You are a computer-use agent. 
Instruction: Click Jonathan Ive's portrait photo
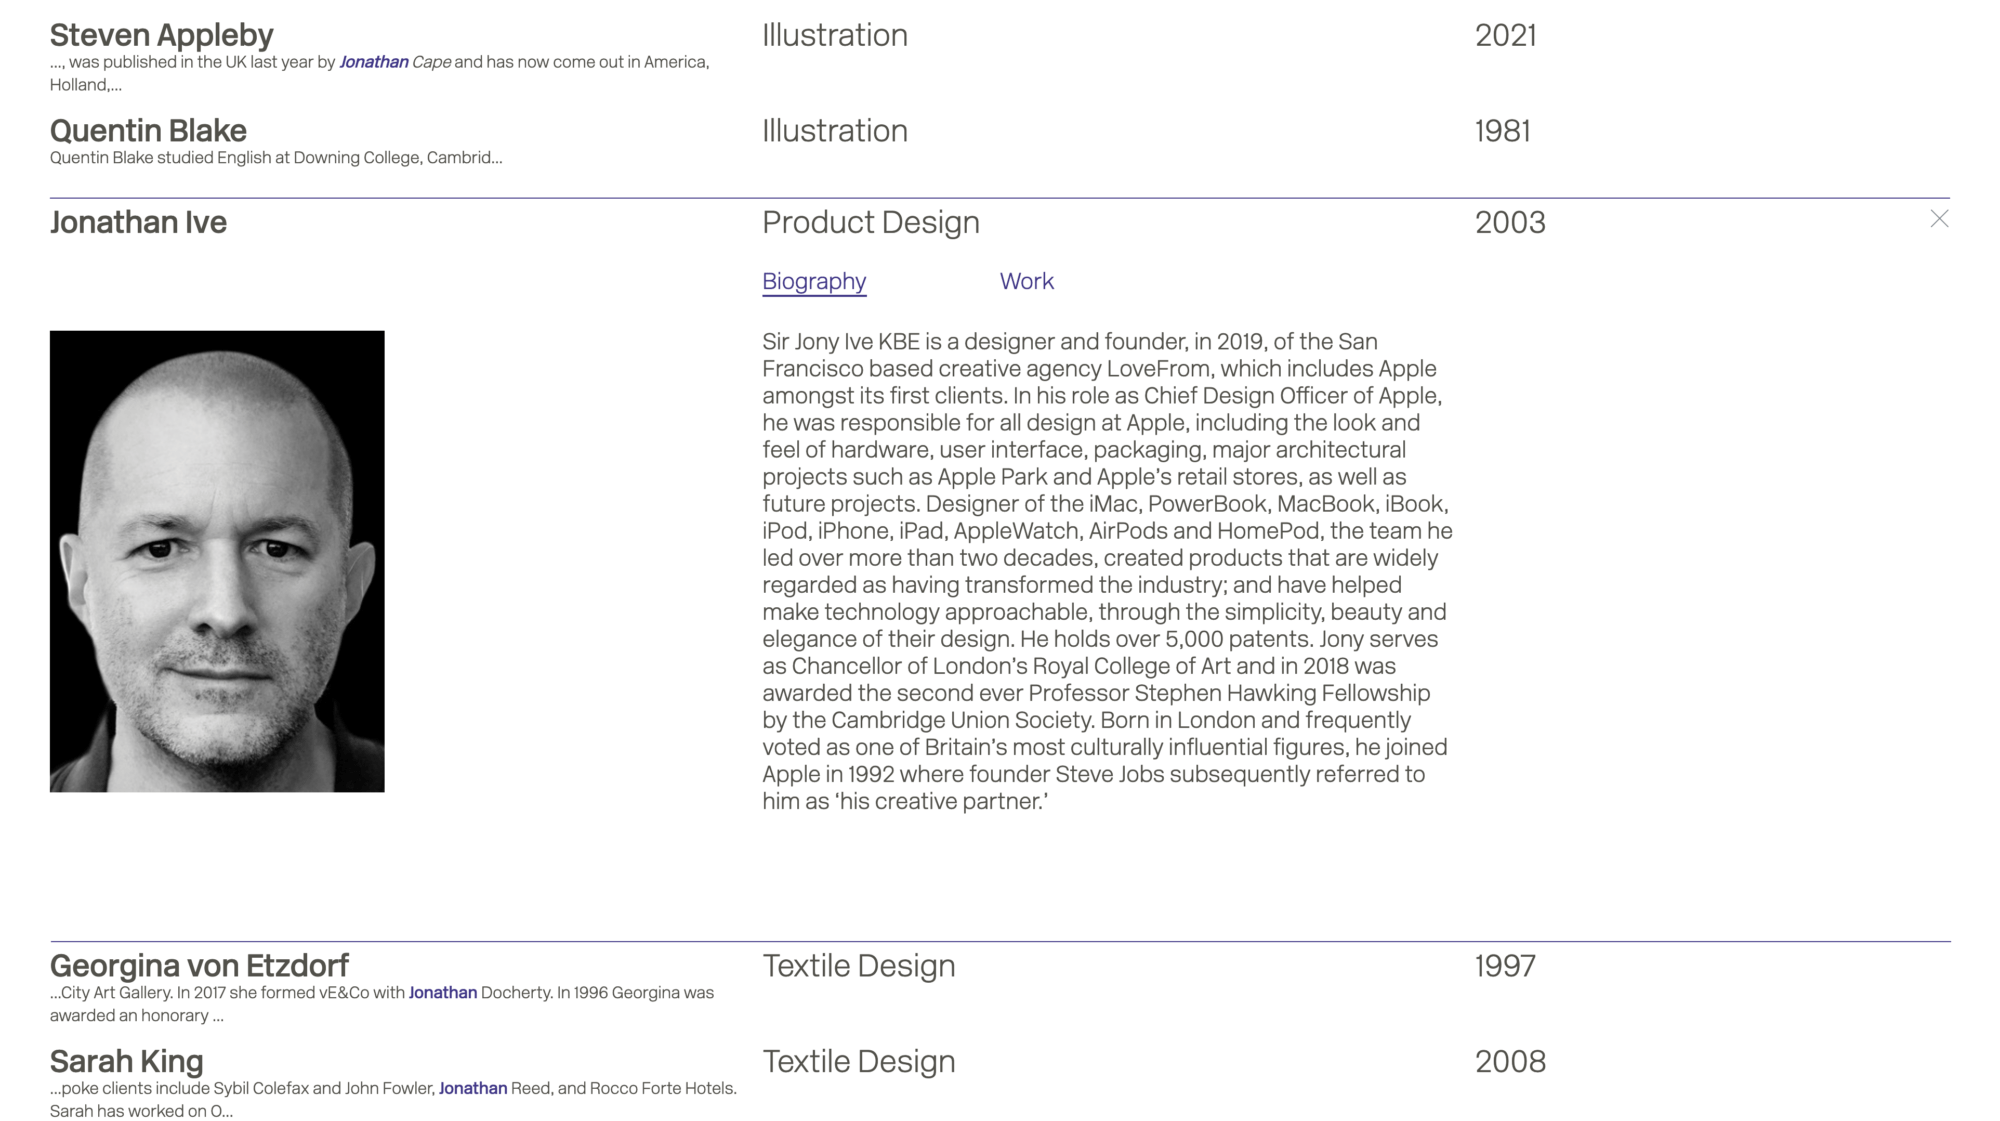click(x=217, y=561)
